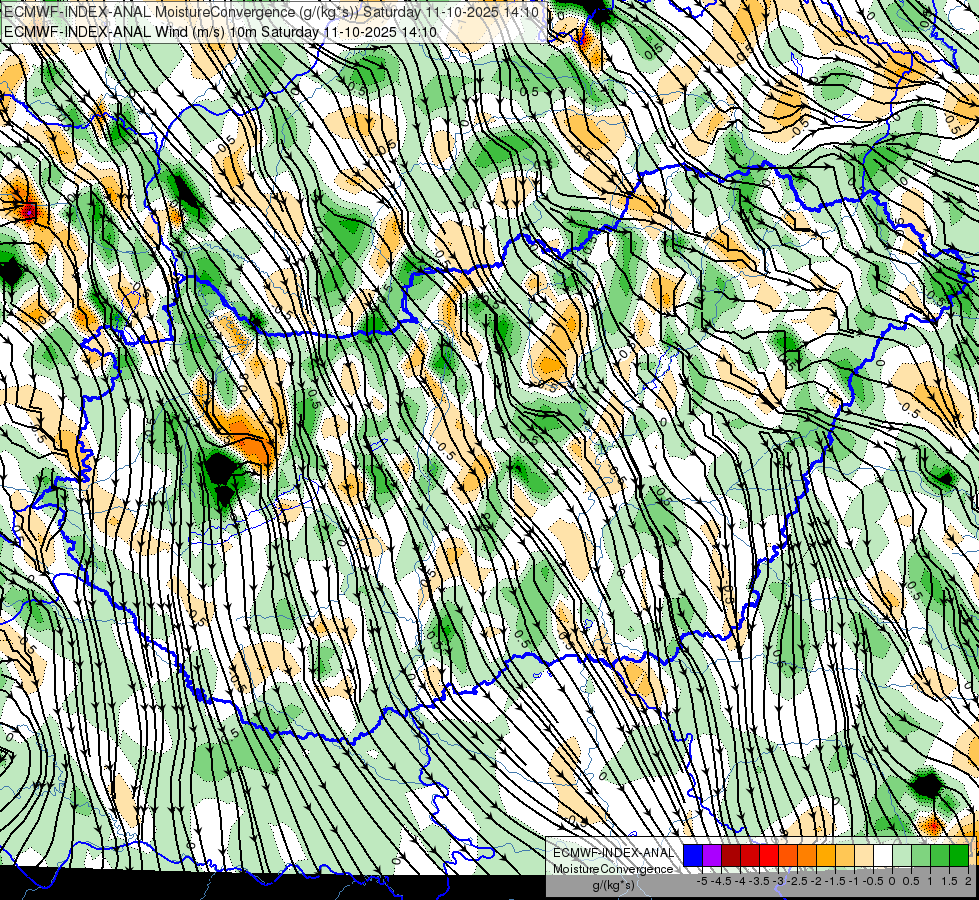Click the legend tick label '2'
The image size is (979, 900).
(968, 881)
